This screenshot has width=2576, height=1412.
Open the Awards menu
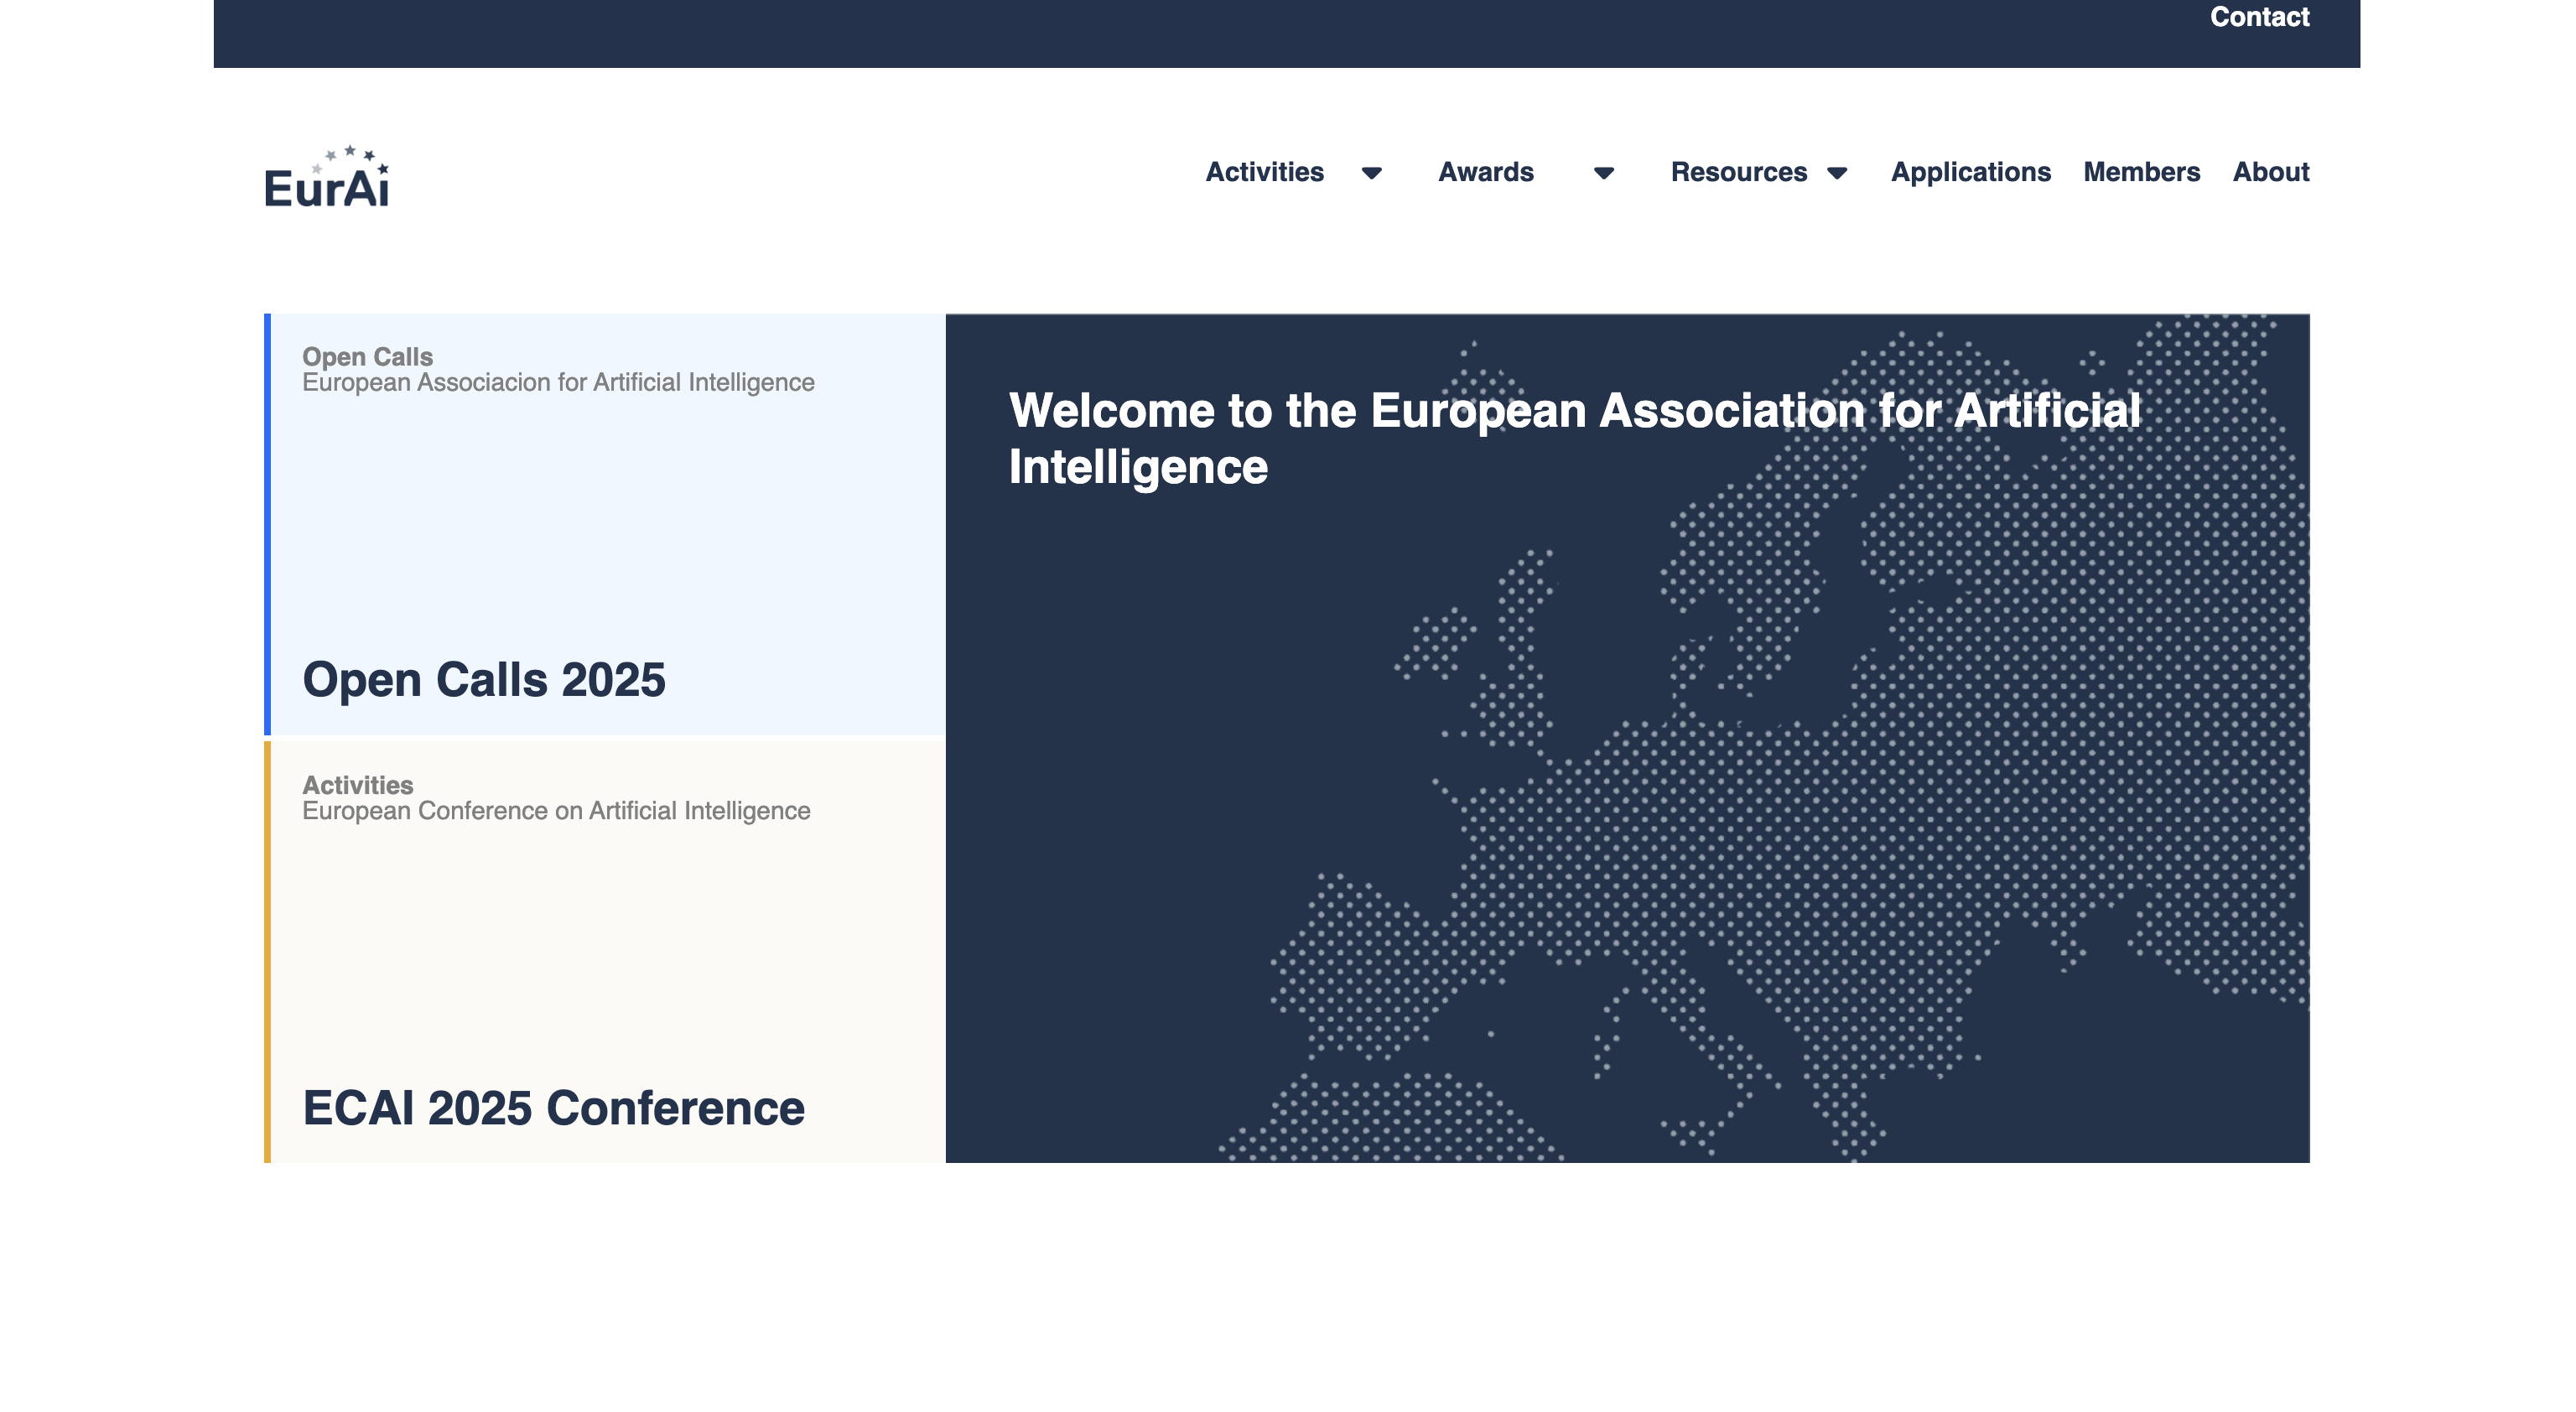pos(1485,172)
